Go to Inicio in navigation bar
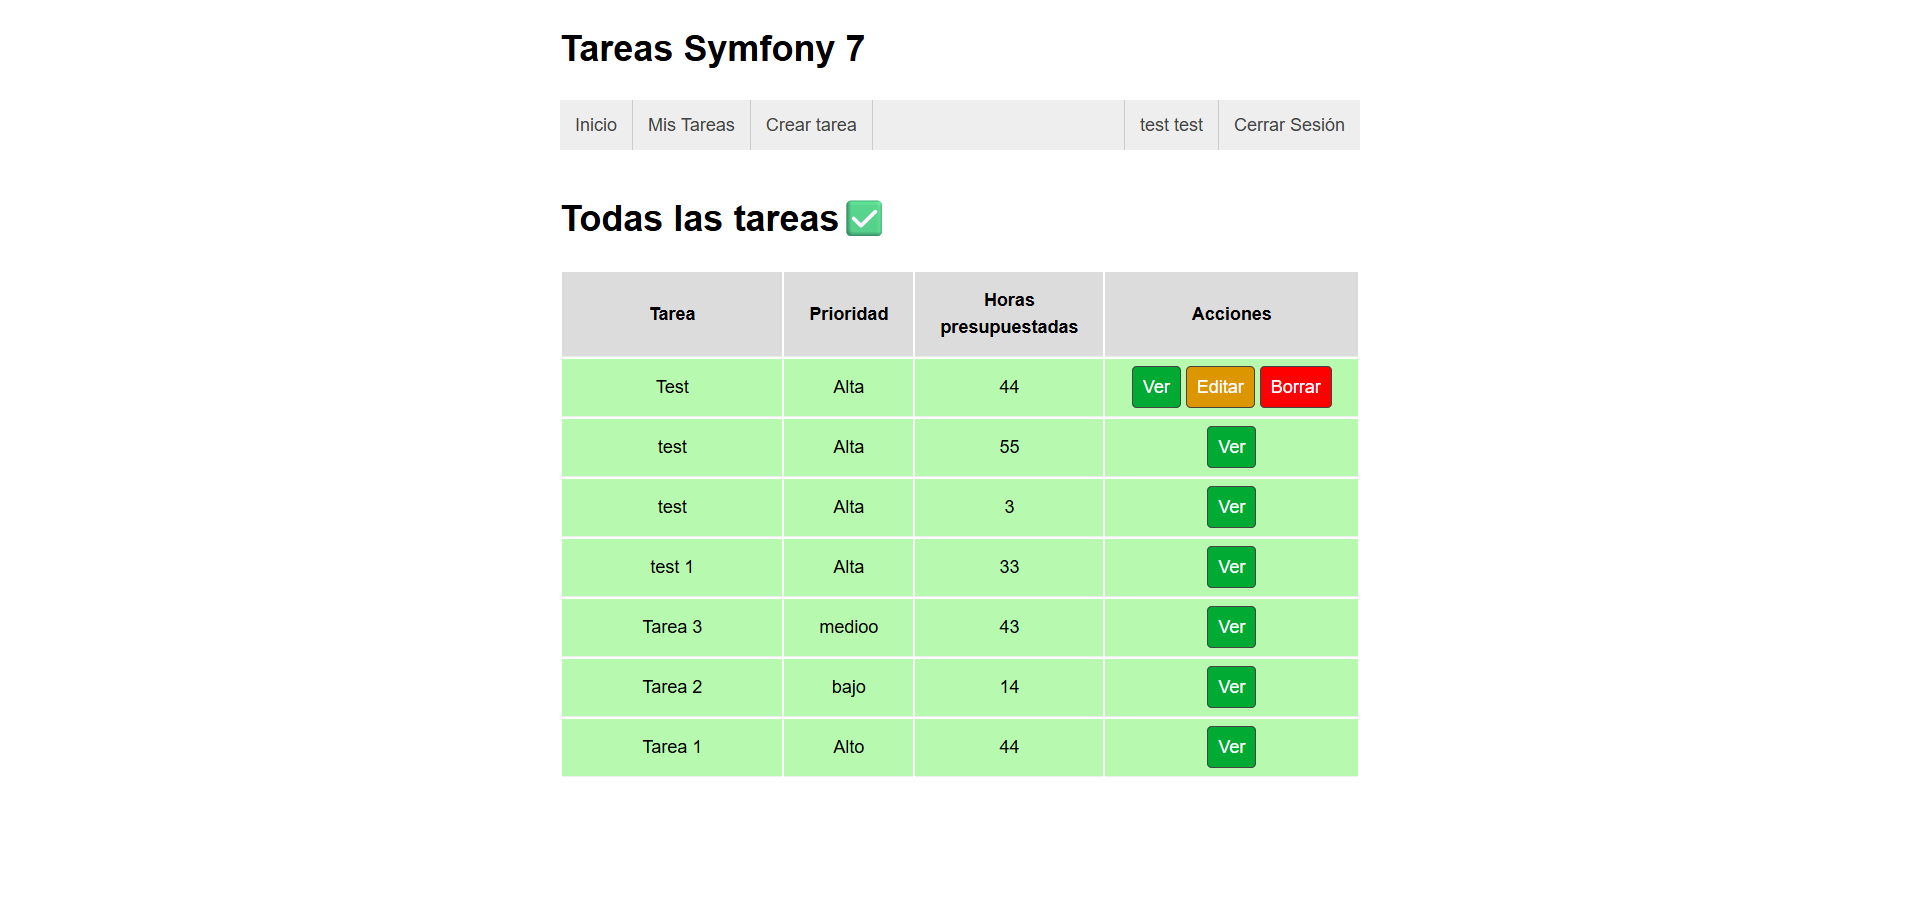The height and width of the screenshot is (906, 1912). (596, 125)
